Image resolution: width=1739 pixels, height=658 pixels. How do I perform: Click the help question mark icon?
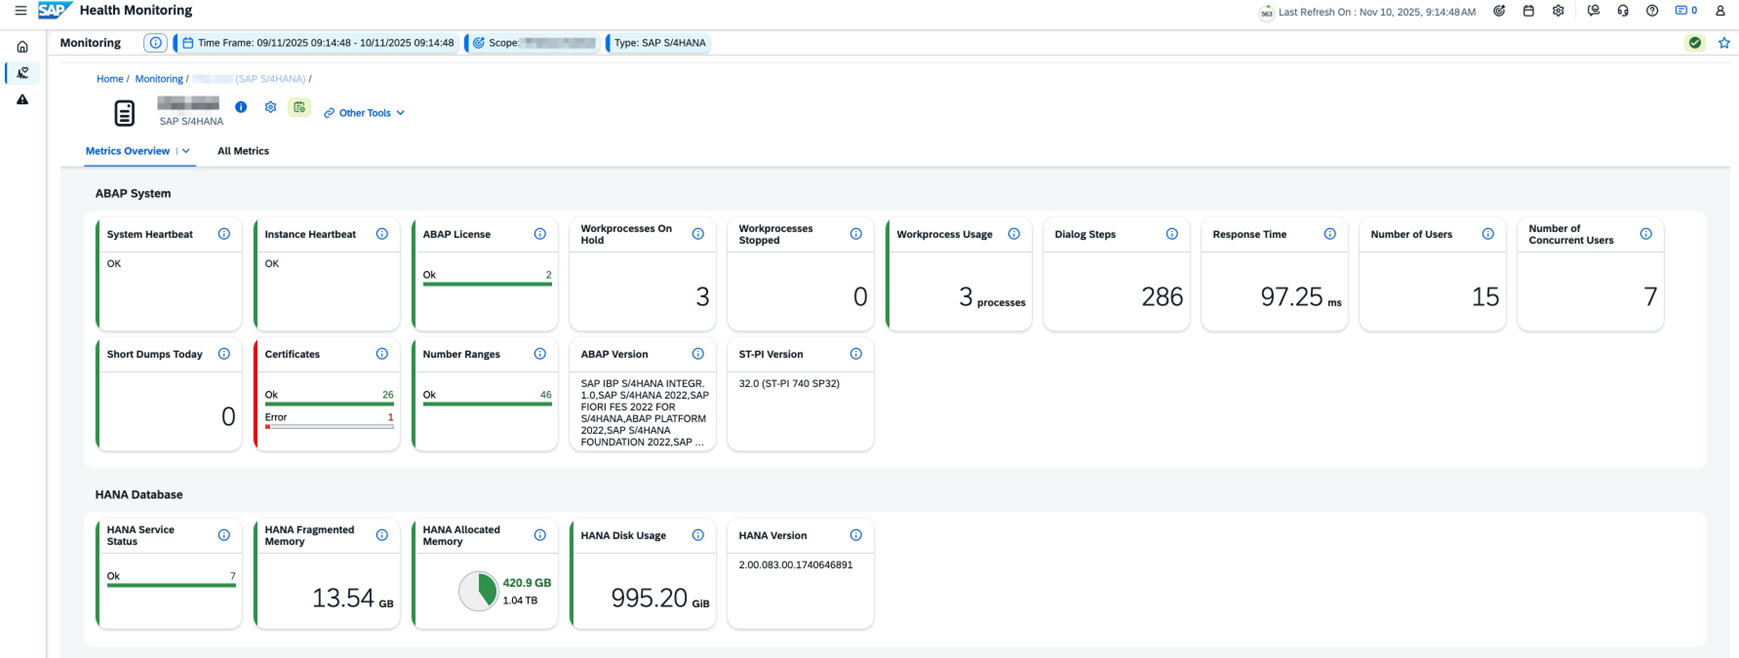pyautogui.click(x=1652, y=11)
